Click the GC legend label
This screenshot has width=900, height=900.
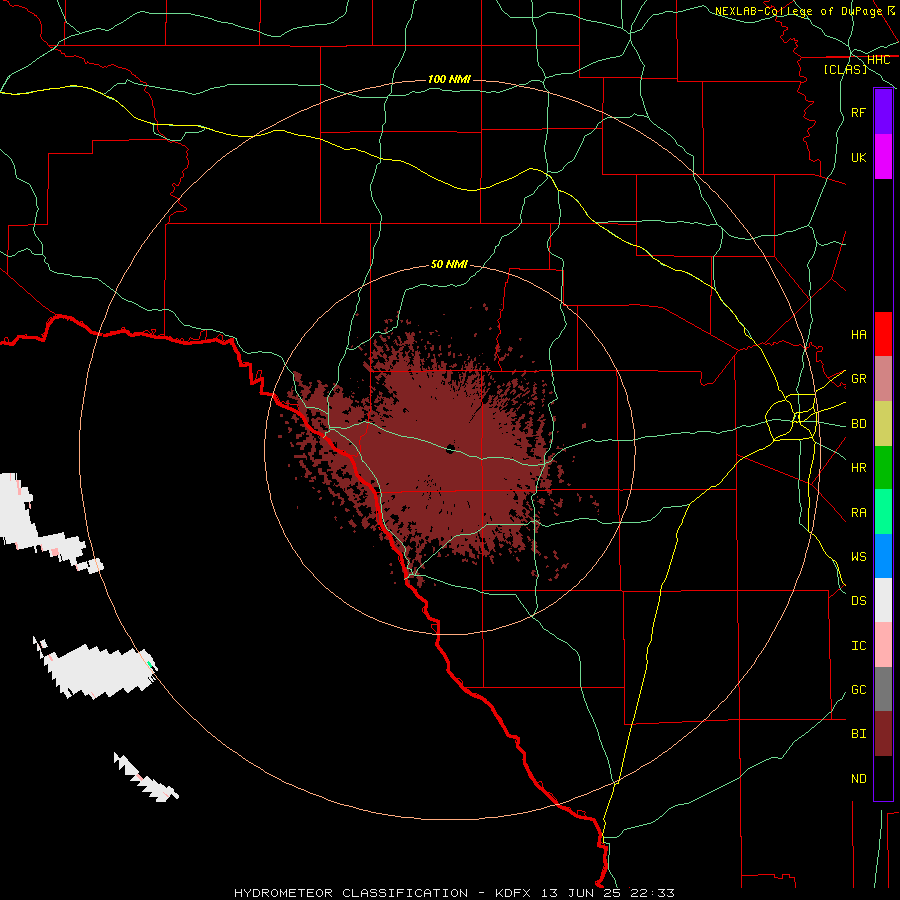858,690
